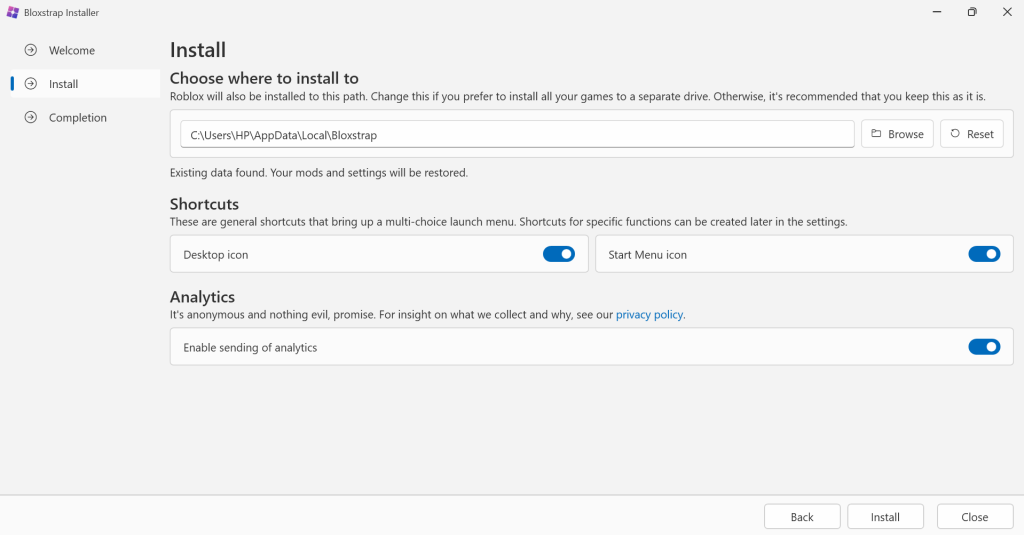Click the arrow icon beside Welcome
The width and height of the screenshot is (1024, 535).
pos(31,50)
